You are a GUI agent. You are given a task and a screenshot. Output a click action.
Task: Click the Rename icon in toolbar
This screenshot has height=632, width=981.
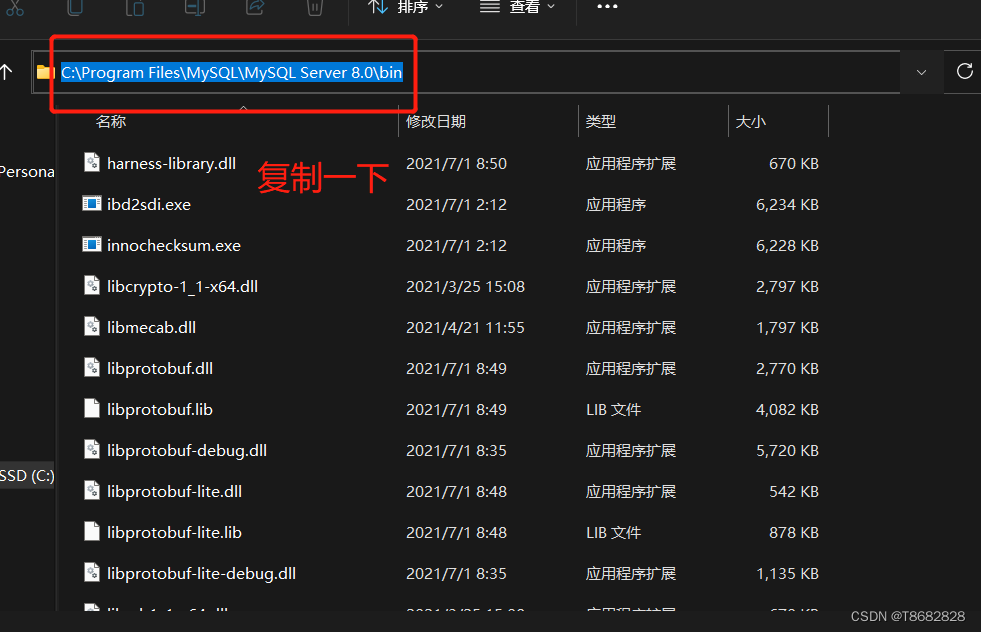(195, 8)
